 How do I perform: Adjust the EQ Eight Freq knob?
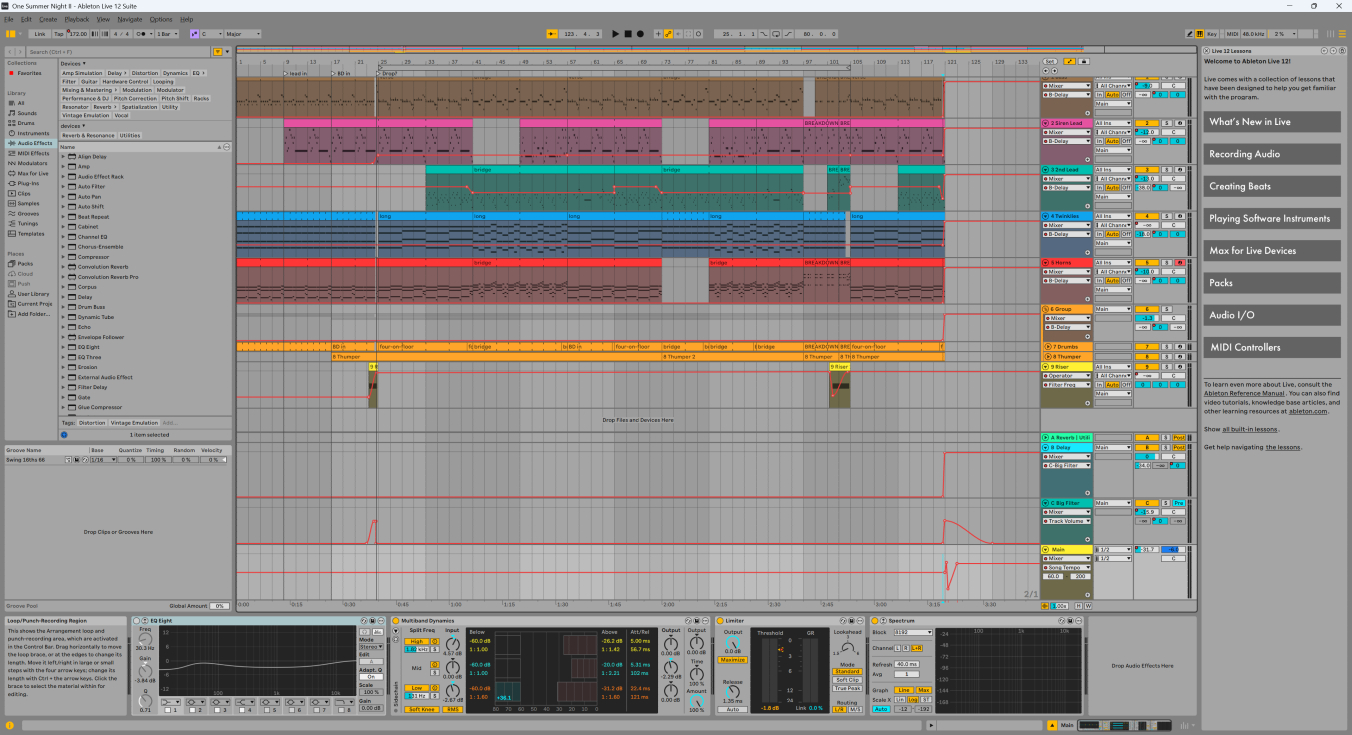(145, 639)
